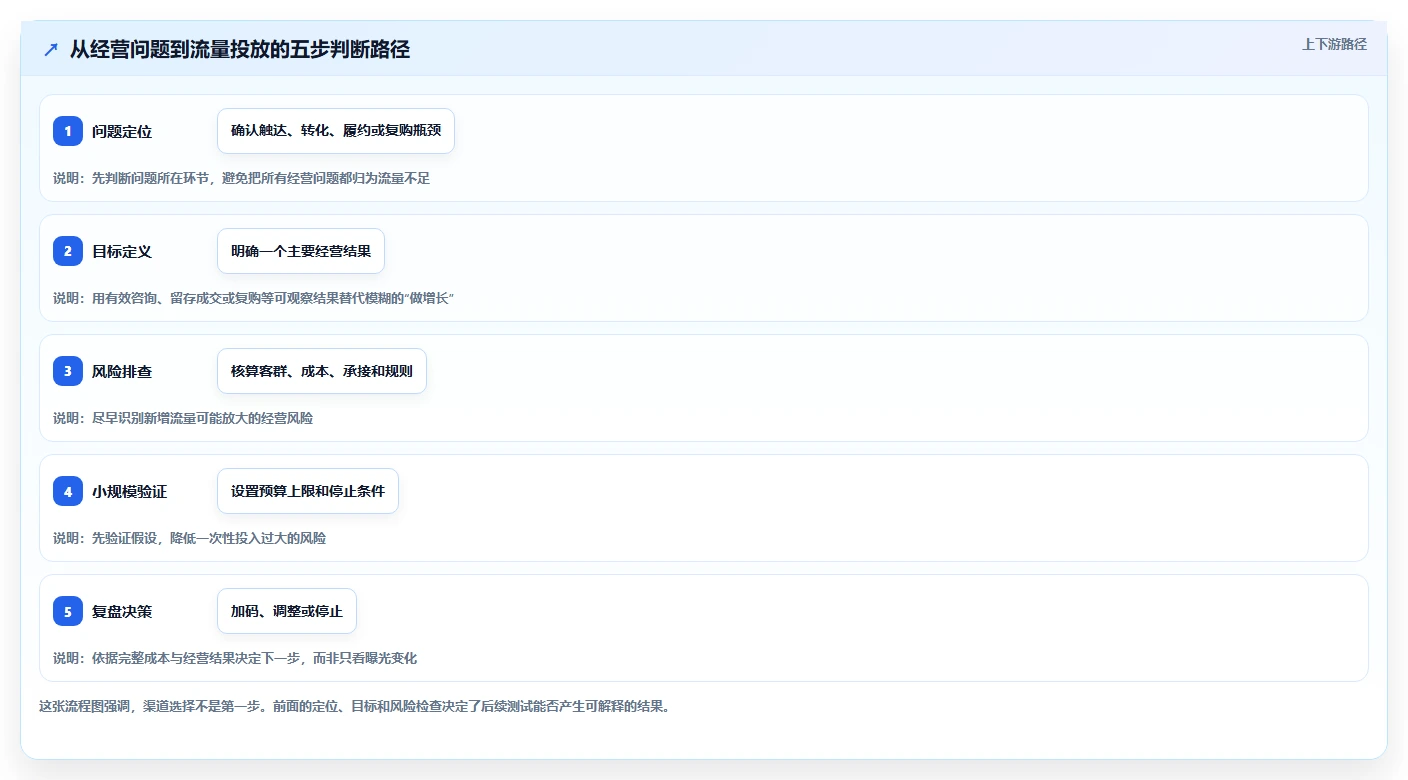
Task: Click the note starting 说明：先判断问题所在环节
Action: tap(241, 178)
